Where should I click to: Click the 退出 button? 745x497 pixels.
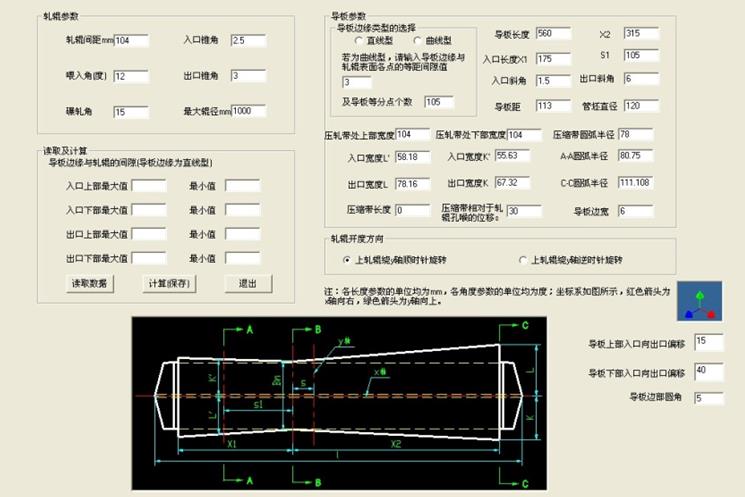(248, 284)
